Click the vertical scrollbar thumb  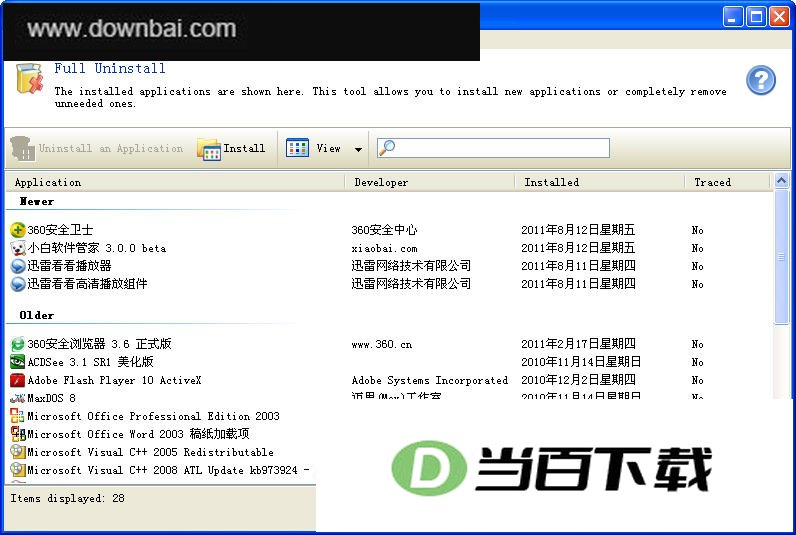click(782, 256)
